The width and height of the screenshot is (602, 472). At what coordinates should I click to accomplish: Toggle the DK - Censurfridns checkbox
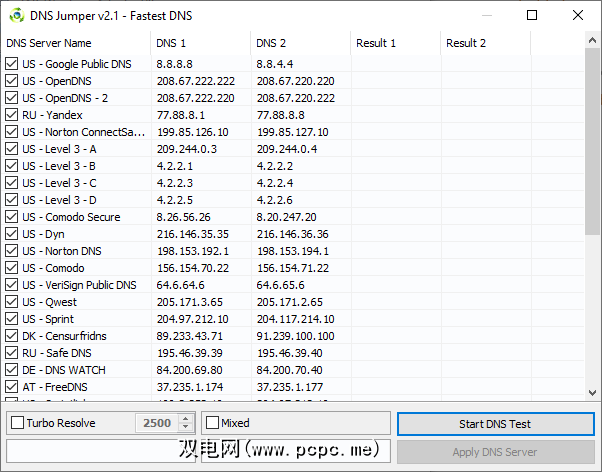coord(12,336)
